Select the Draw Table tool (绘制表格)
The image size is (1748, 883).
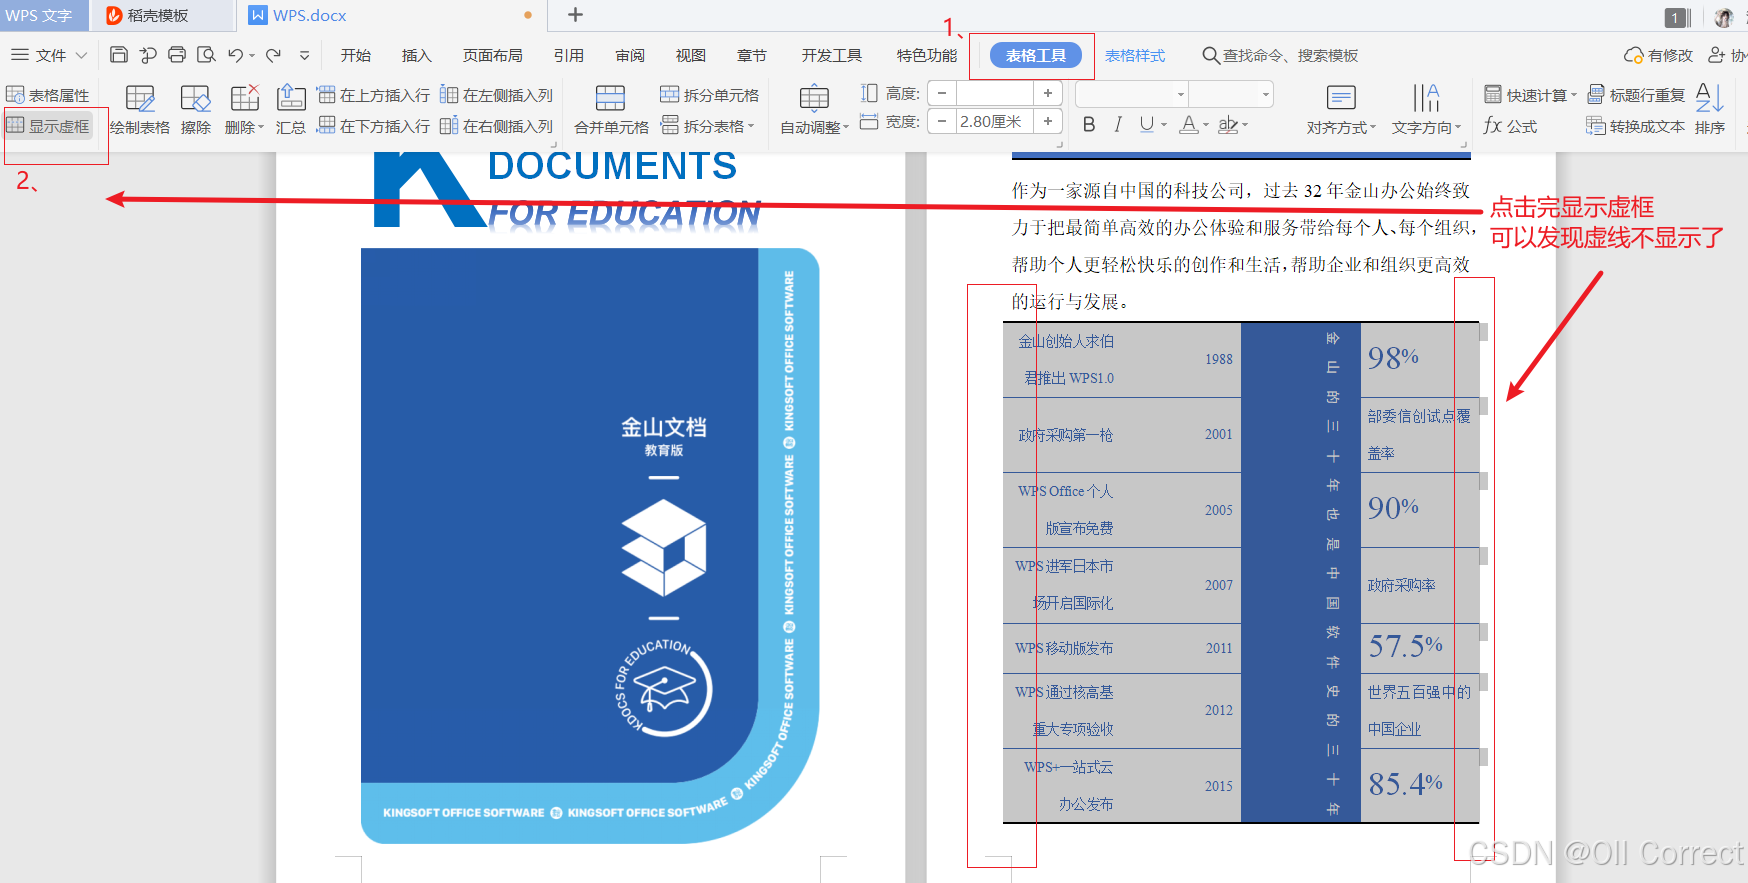[140, 111]
